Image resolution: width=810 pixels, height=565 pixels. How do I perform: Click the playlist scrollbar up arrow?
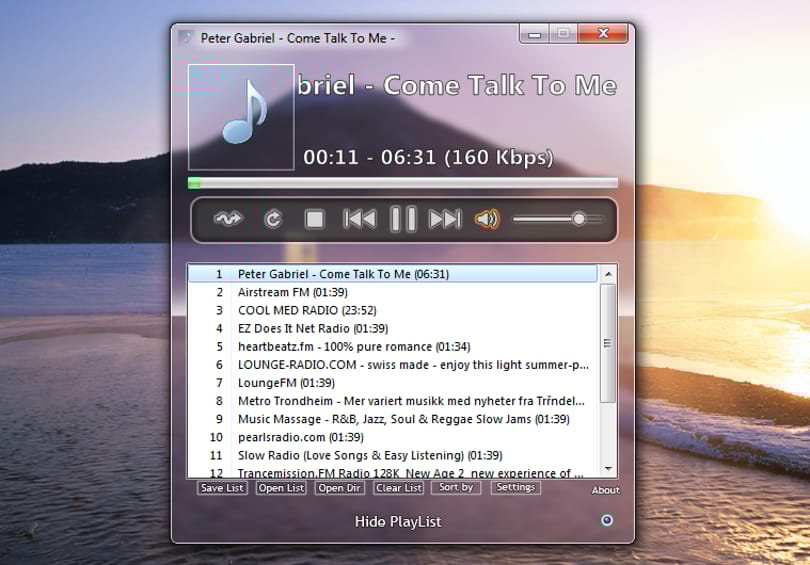pyautogui.click(x=608, y=274)
